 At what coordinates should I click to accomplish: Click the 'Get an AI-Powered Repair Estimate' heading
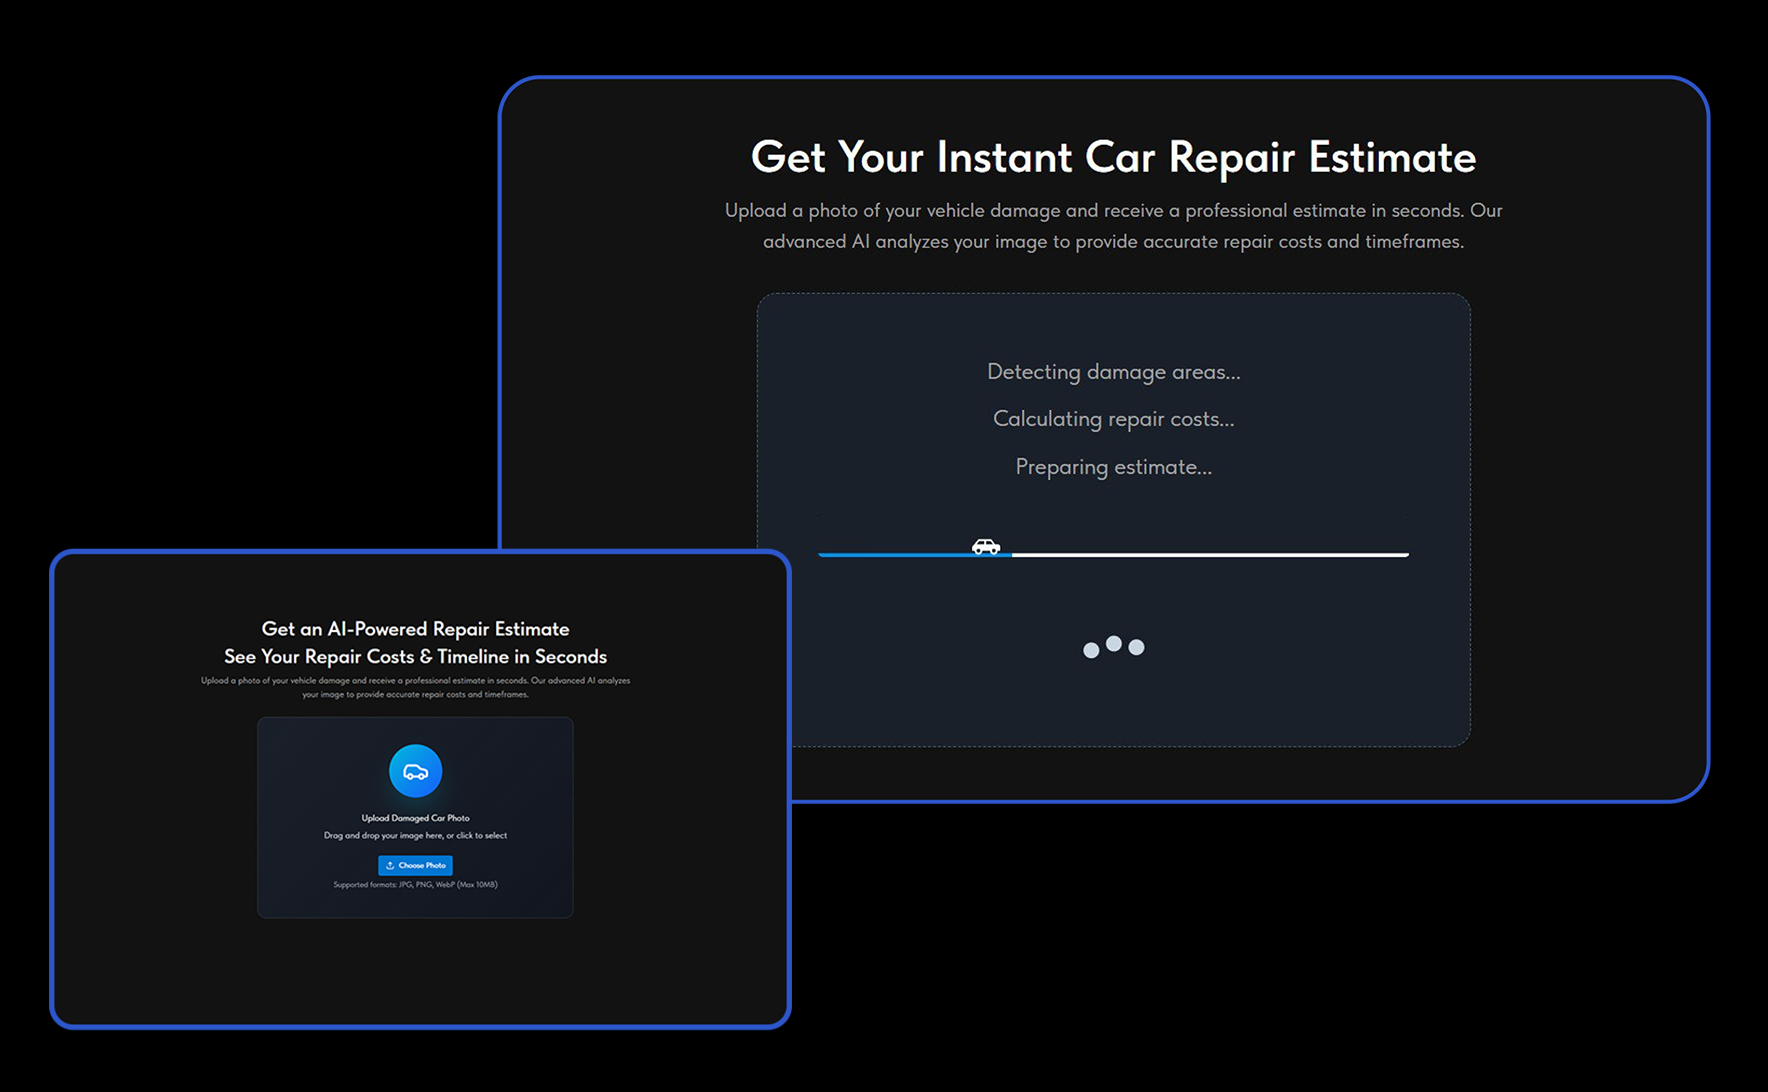(x=415, y=629)
